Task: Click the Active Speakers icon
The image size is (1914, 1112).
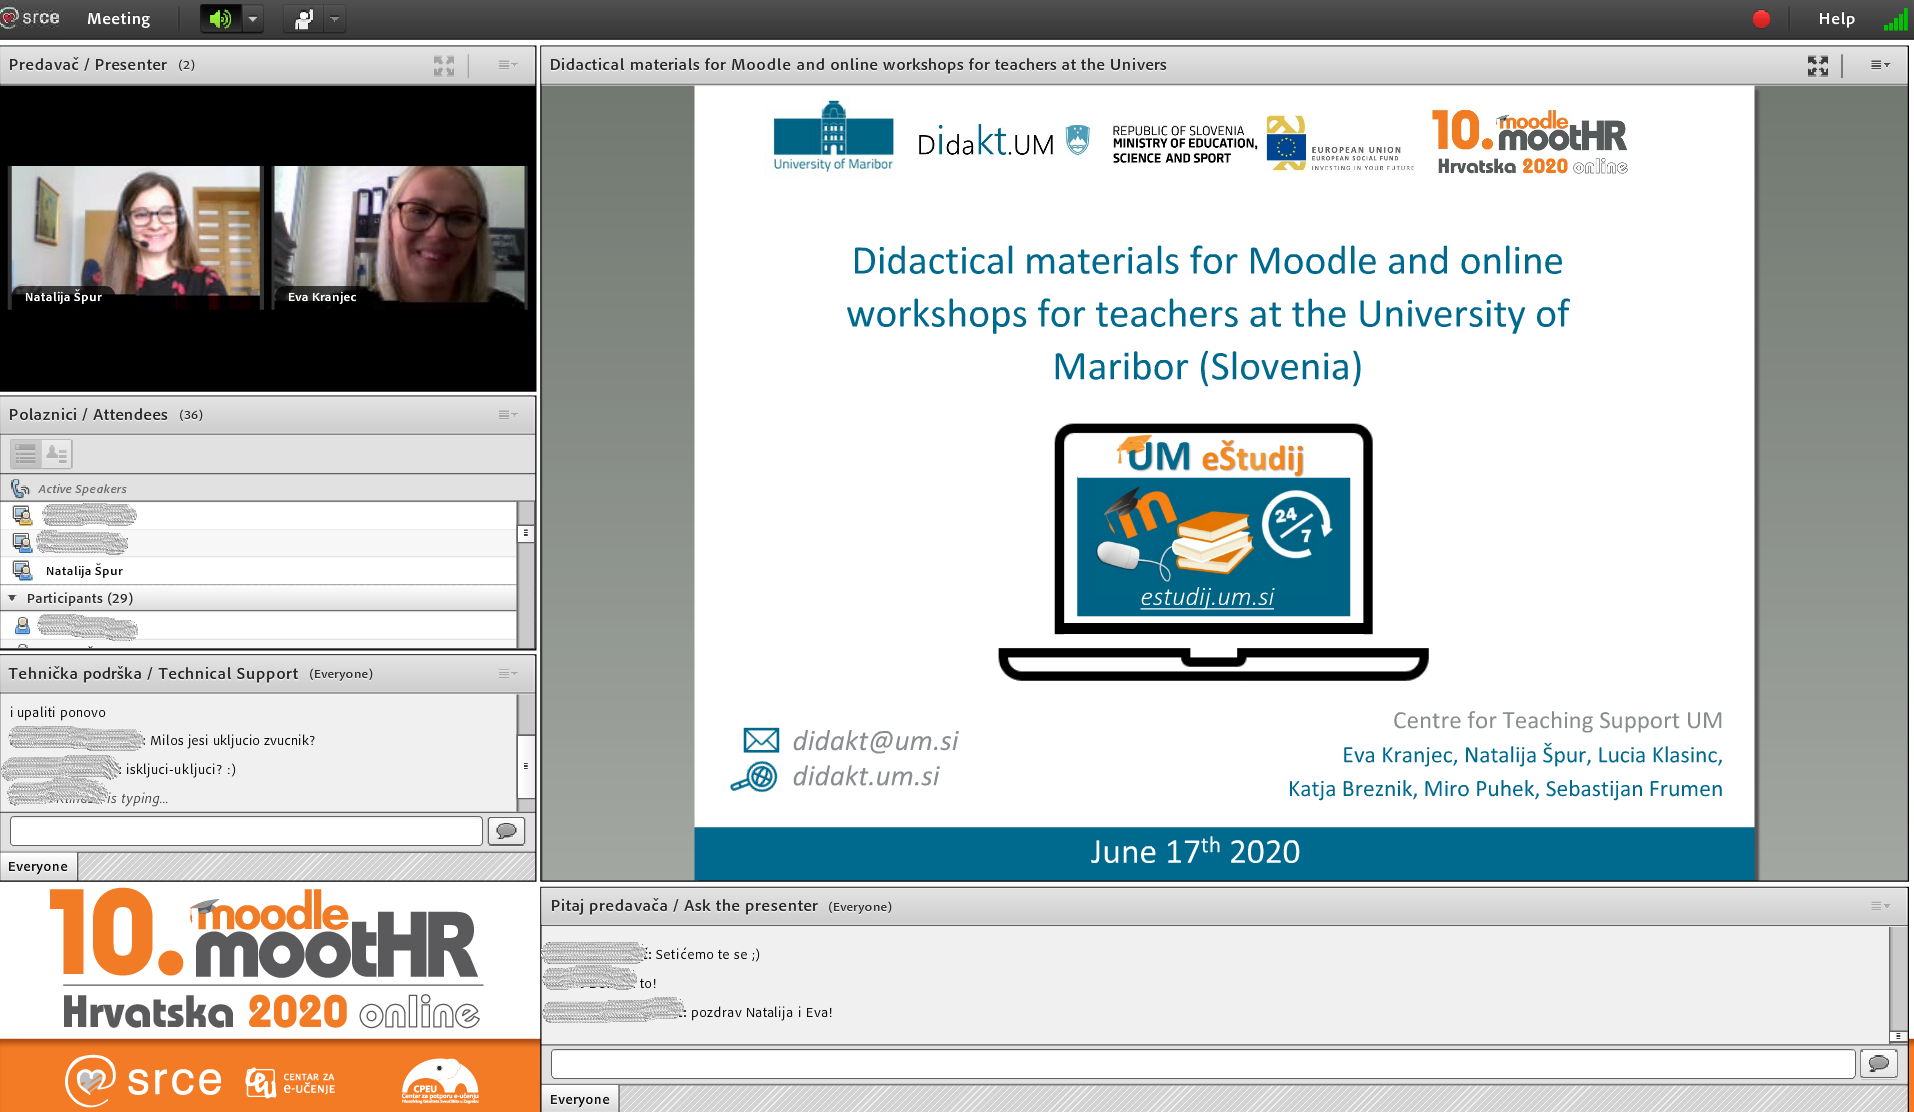Action: coord(20,488)
